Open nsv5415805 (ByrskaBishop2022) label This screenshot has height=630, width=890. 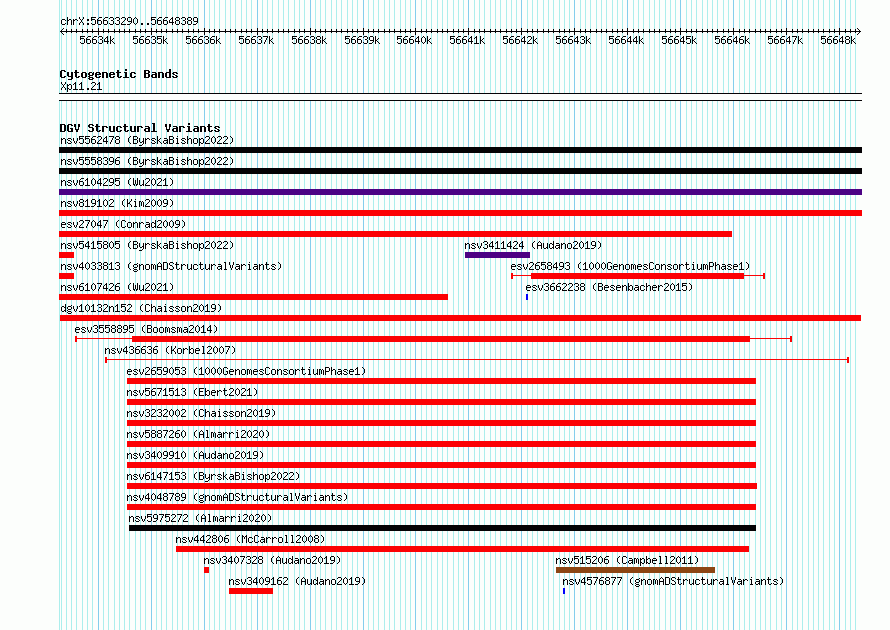point(147,245)
